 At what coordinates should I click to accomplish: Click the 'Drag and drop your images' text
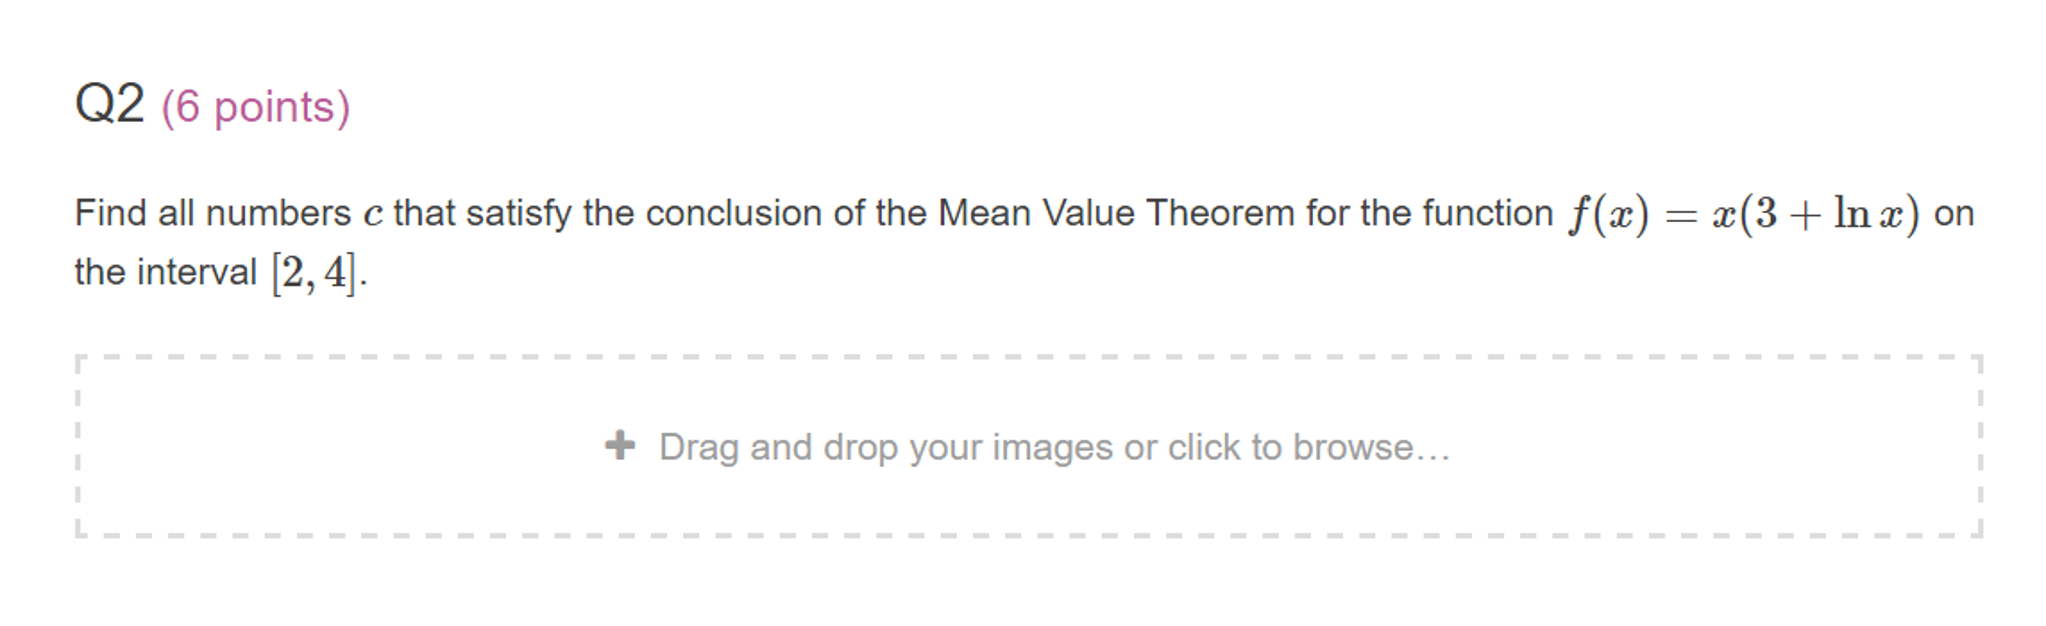(x=900, y=447)
